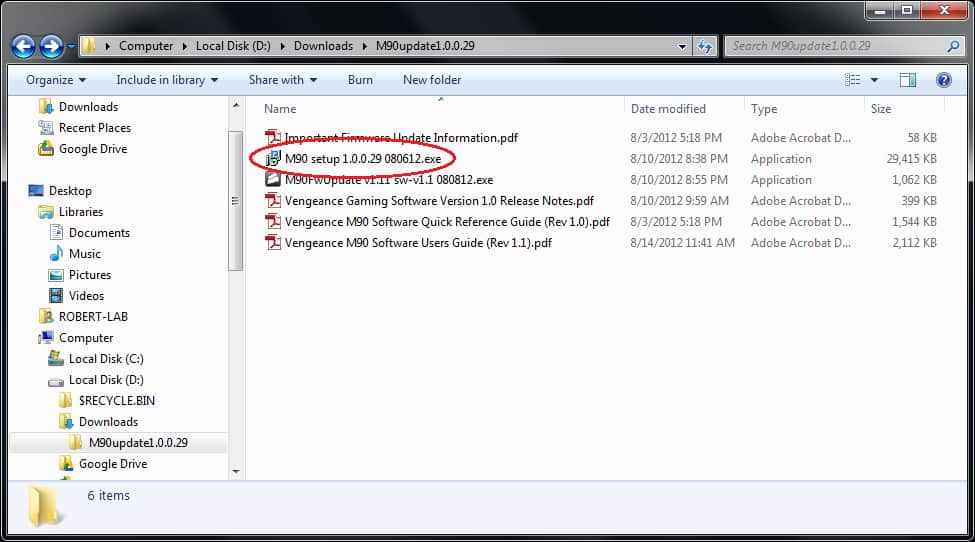
Task: Select $RECYCLE.BIN folder in tree
Action: [116, 401]
